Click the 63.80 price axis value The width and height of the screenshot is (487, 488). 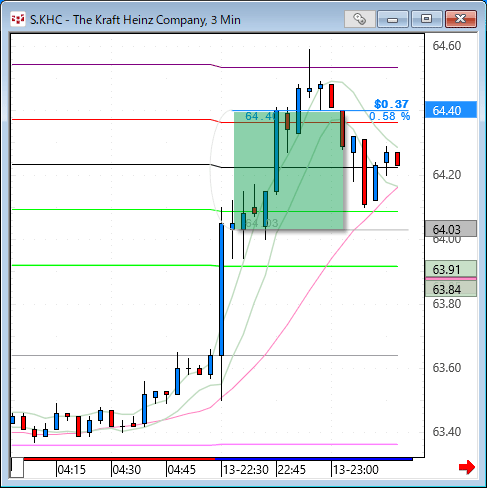447,304
